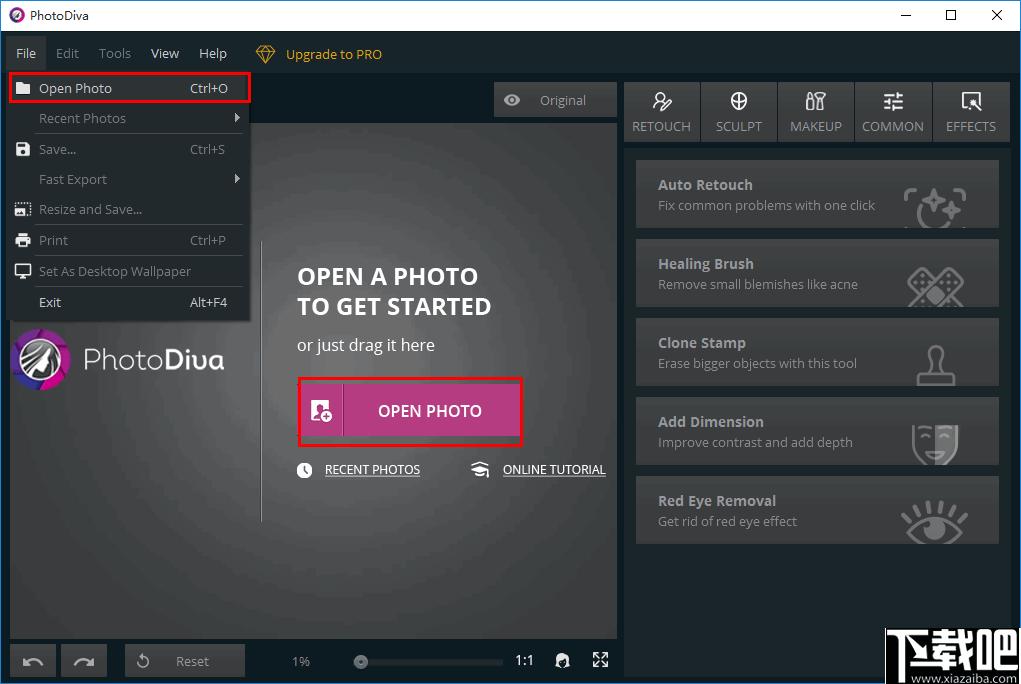Click the Upgrade to PRO diamond icon
The width and height of the screenshot is (1021, 684).
tap(265, 54)
